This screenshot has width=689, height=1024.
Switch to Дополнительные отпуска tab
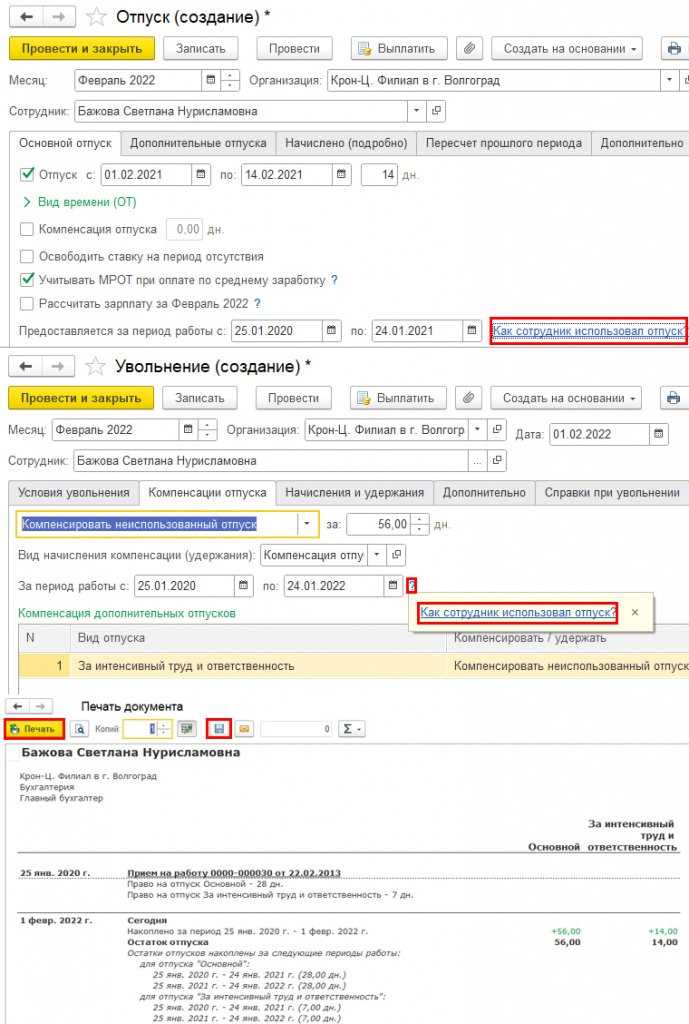pos(198,142)
